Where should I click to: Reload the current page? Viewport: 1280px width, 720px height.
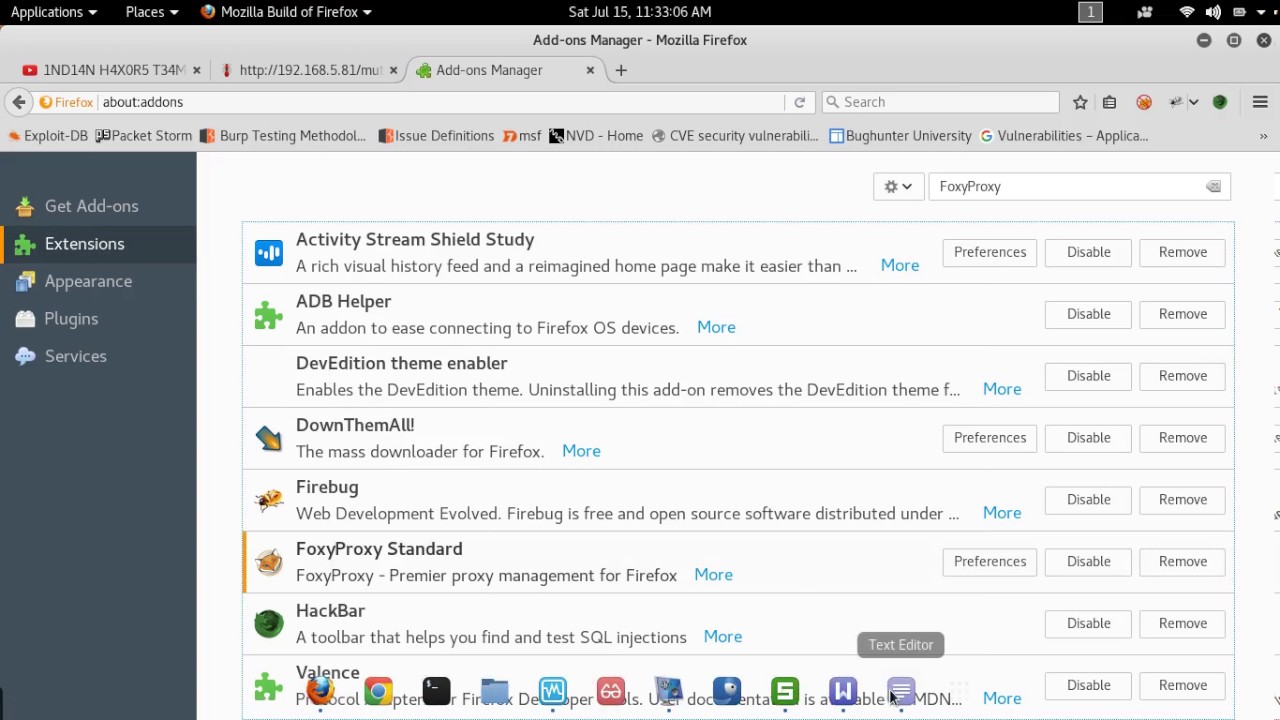point(799,102)
